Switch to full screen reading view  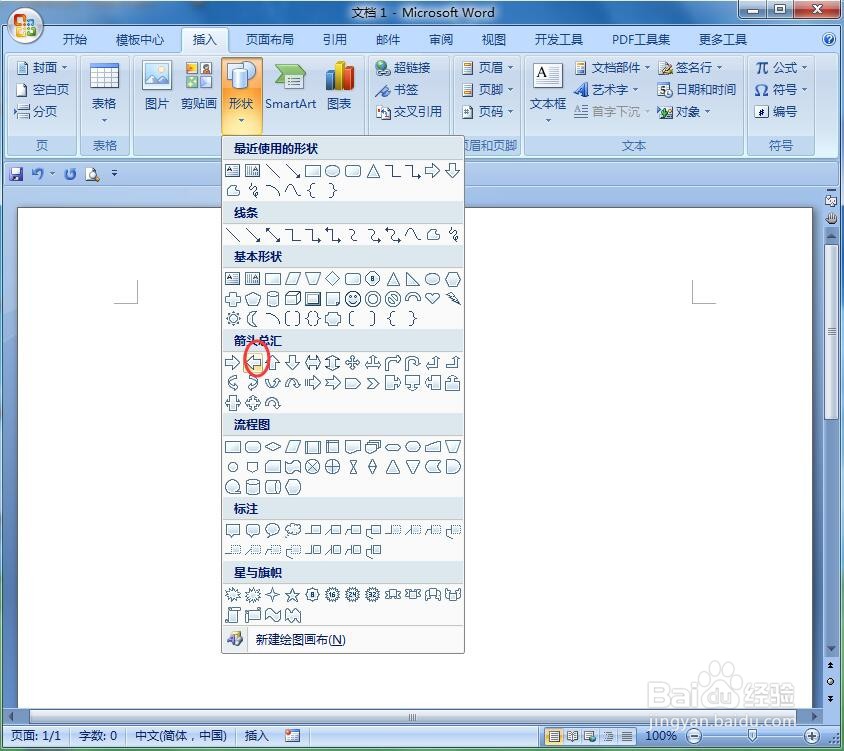(x=572, y=735)
